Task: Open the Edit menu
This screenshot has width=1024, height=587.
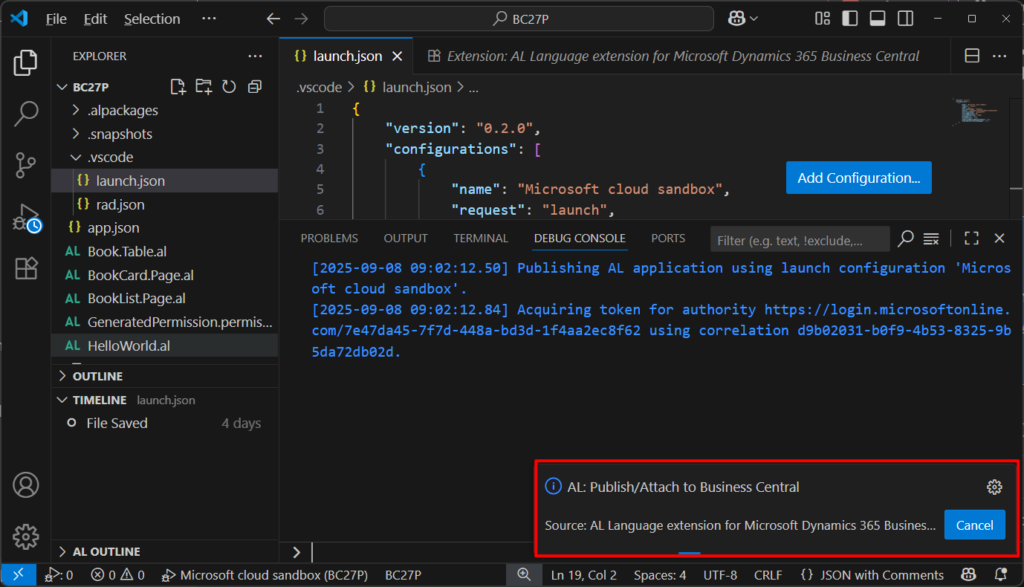Action: [x=95, y=19]
